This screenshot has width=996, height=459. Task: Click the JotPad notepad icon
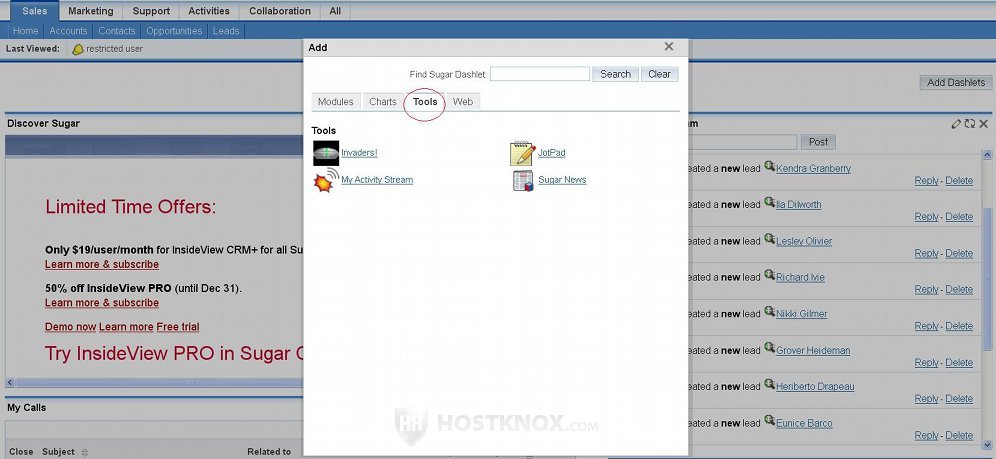point(522,153)
